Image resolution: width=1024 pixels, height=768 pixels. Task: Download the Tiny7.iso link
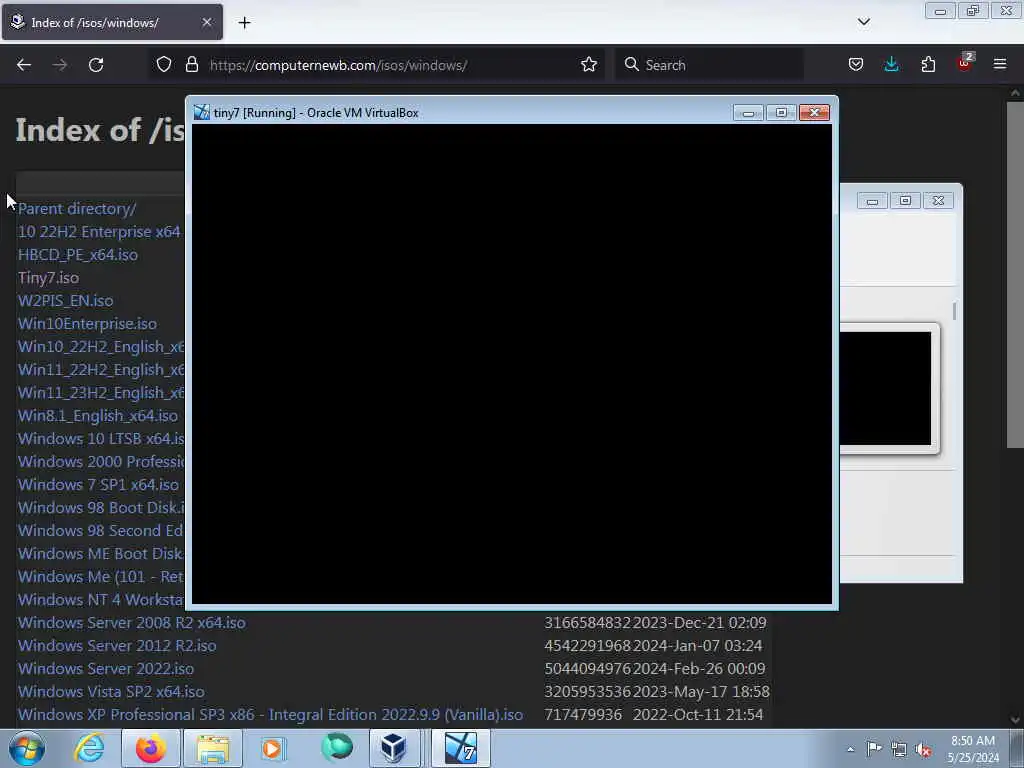click(48, 278)
